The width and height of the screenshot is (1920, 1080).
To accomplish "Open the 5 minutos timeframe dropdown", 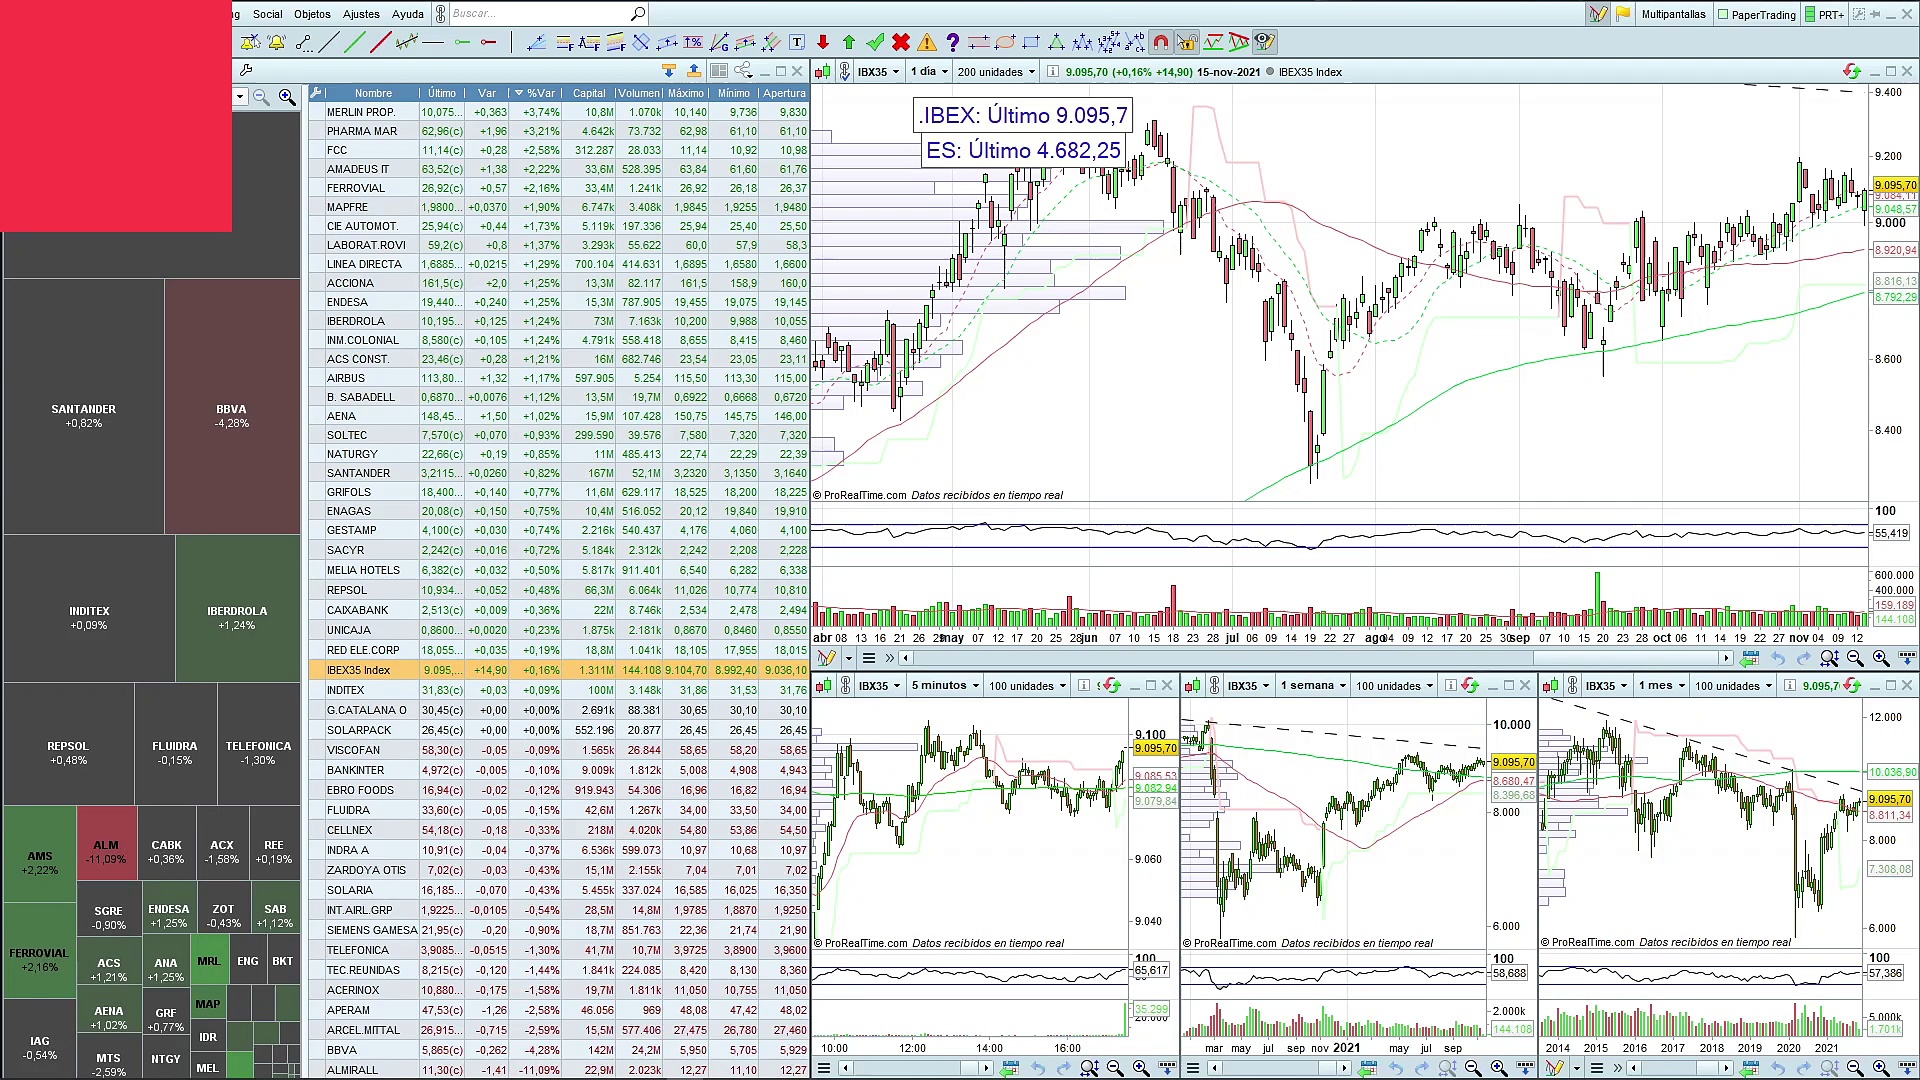I will 945,686.
